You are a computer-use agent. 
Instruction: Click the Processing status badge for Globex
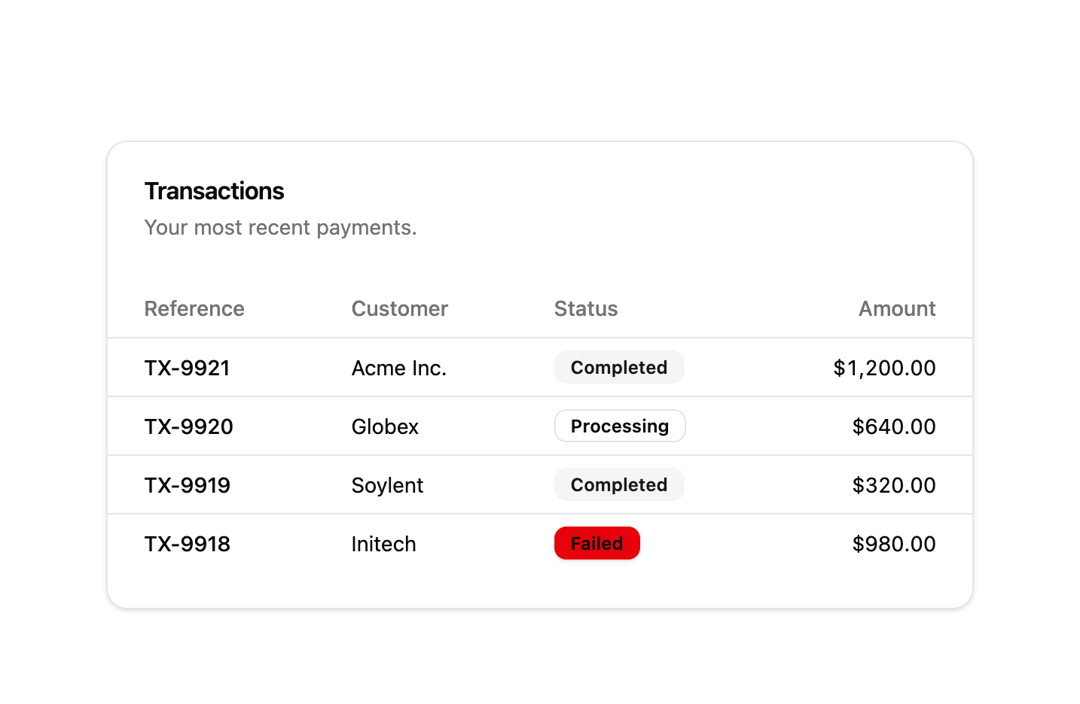620,426
